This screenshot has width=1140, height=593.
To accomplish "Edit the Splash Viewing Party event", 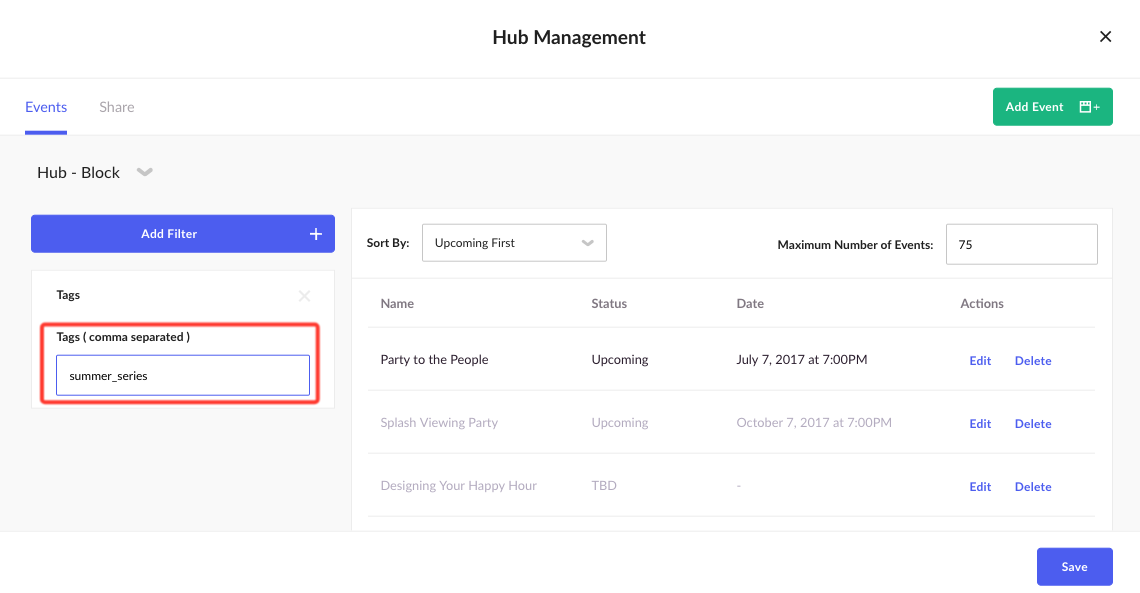I will [980, 424].
